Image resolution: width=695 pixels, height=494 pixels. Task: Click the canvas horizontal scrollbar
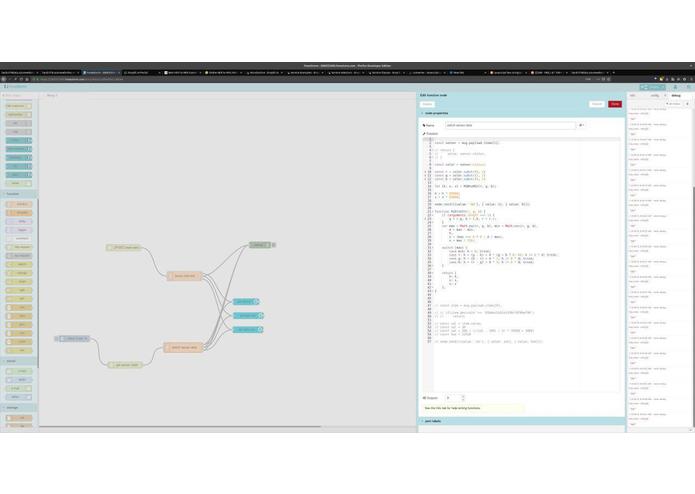tap(180, 427)
